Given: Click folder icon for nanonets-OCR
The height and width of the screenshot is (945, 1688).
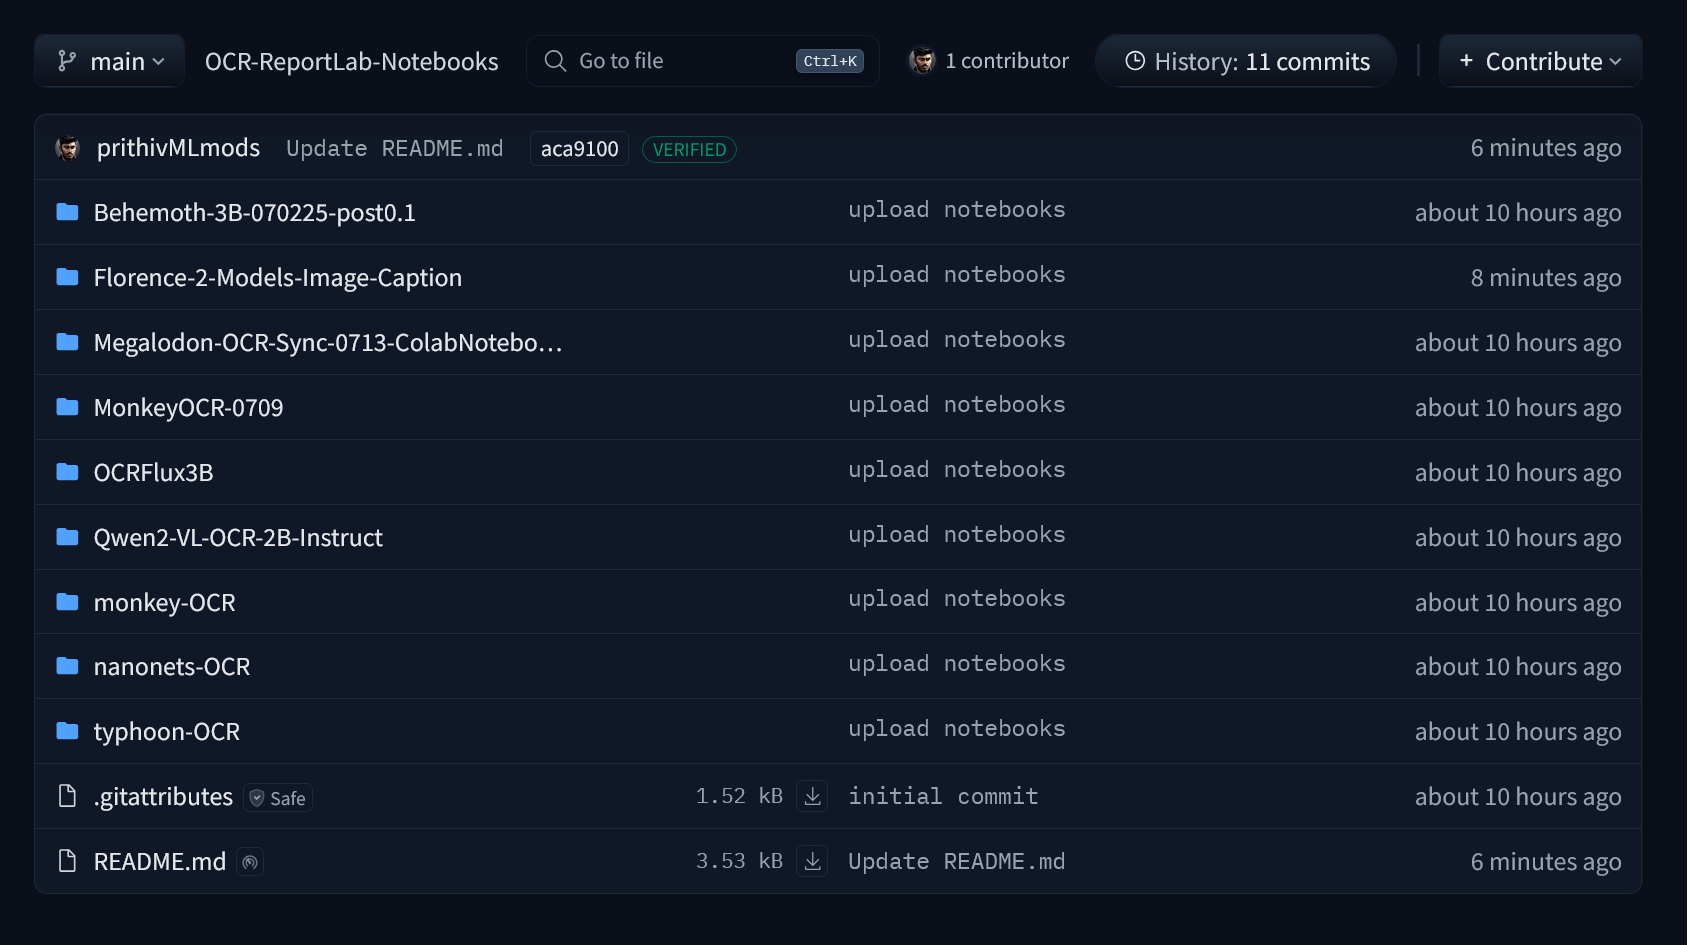Looking at the screenshot, I should 67,666.
